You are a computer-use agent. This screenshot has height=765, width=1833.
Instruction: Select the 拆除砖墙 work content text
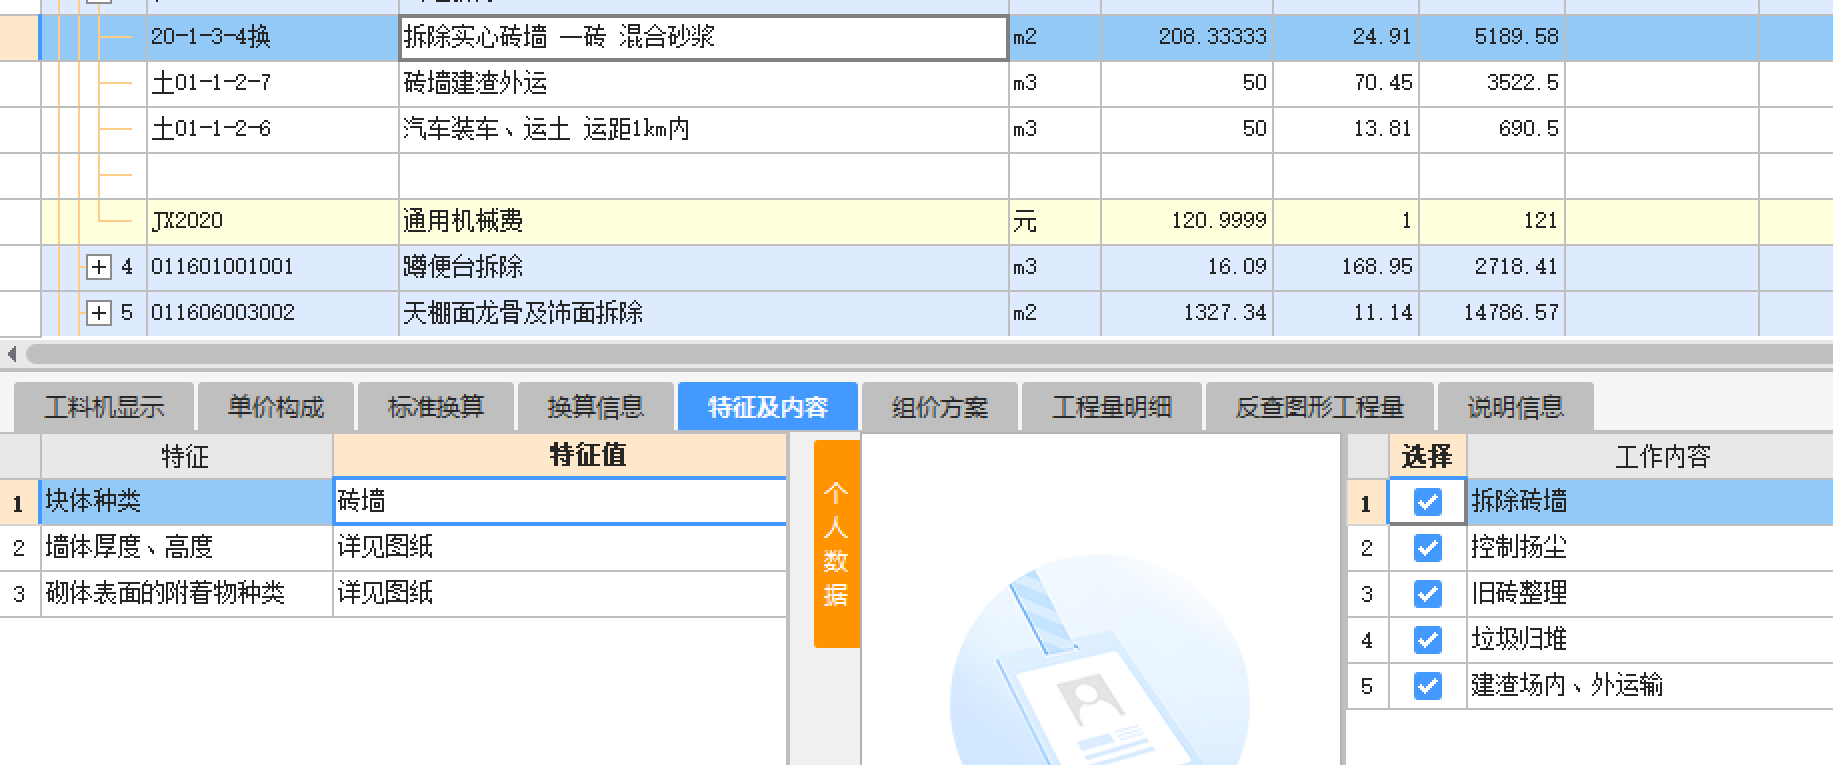(1519, 501)
